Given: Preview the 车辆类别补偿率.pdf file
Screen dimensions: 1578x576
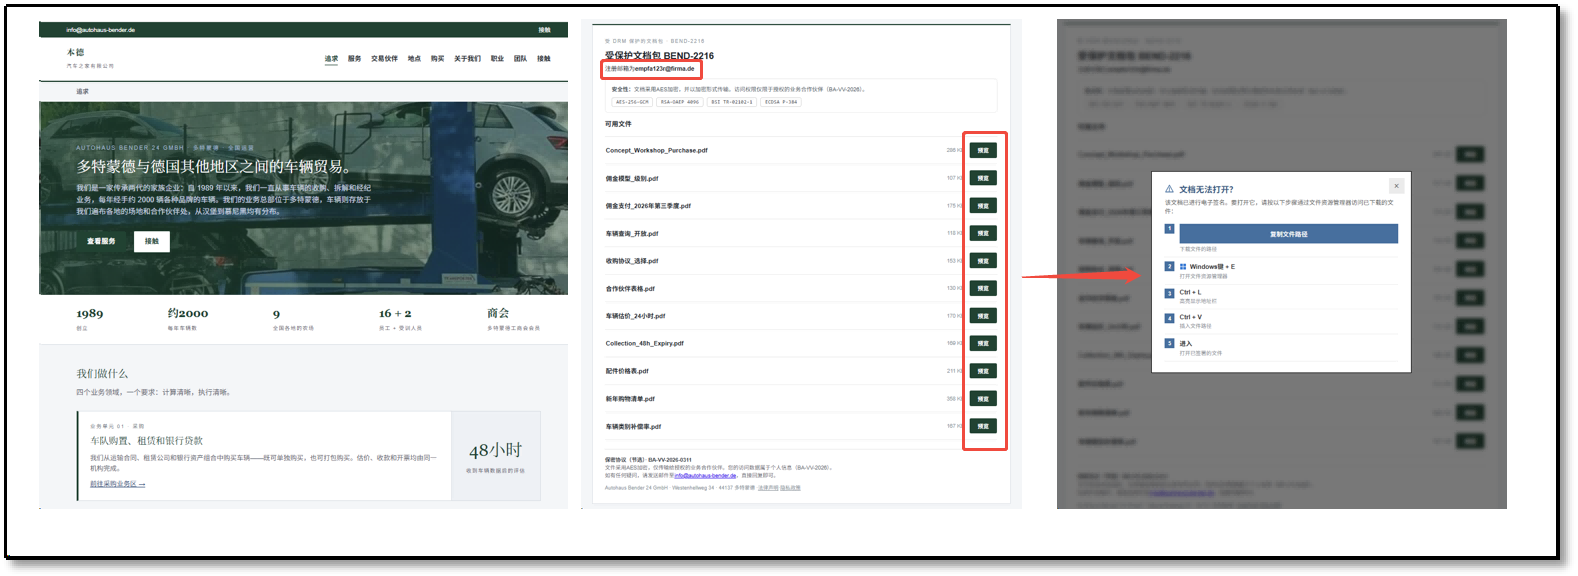Looking at the screenshot, I should coord(983,426).
